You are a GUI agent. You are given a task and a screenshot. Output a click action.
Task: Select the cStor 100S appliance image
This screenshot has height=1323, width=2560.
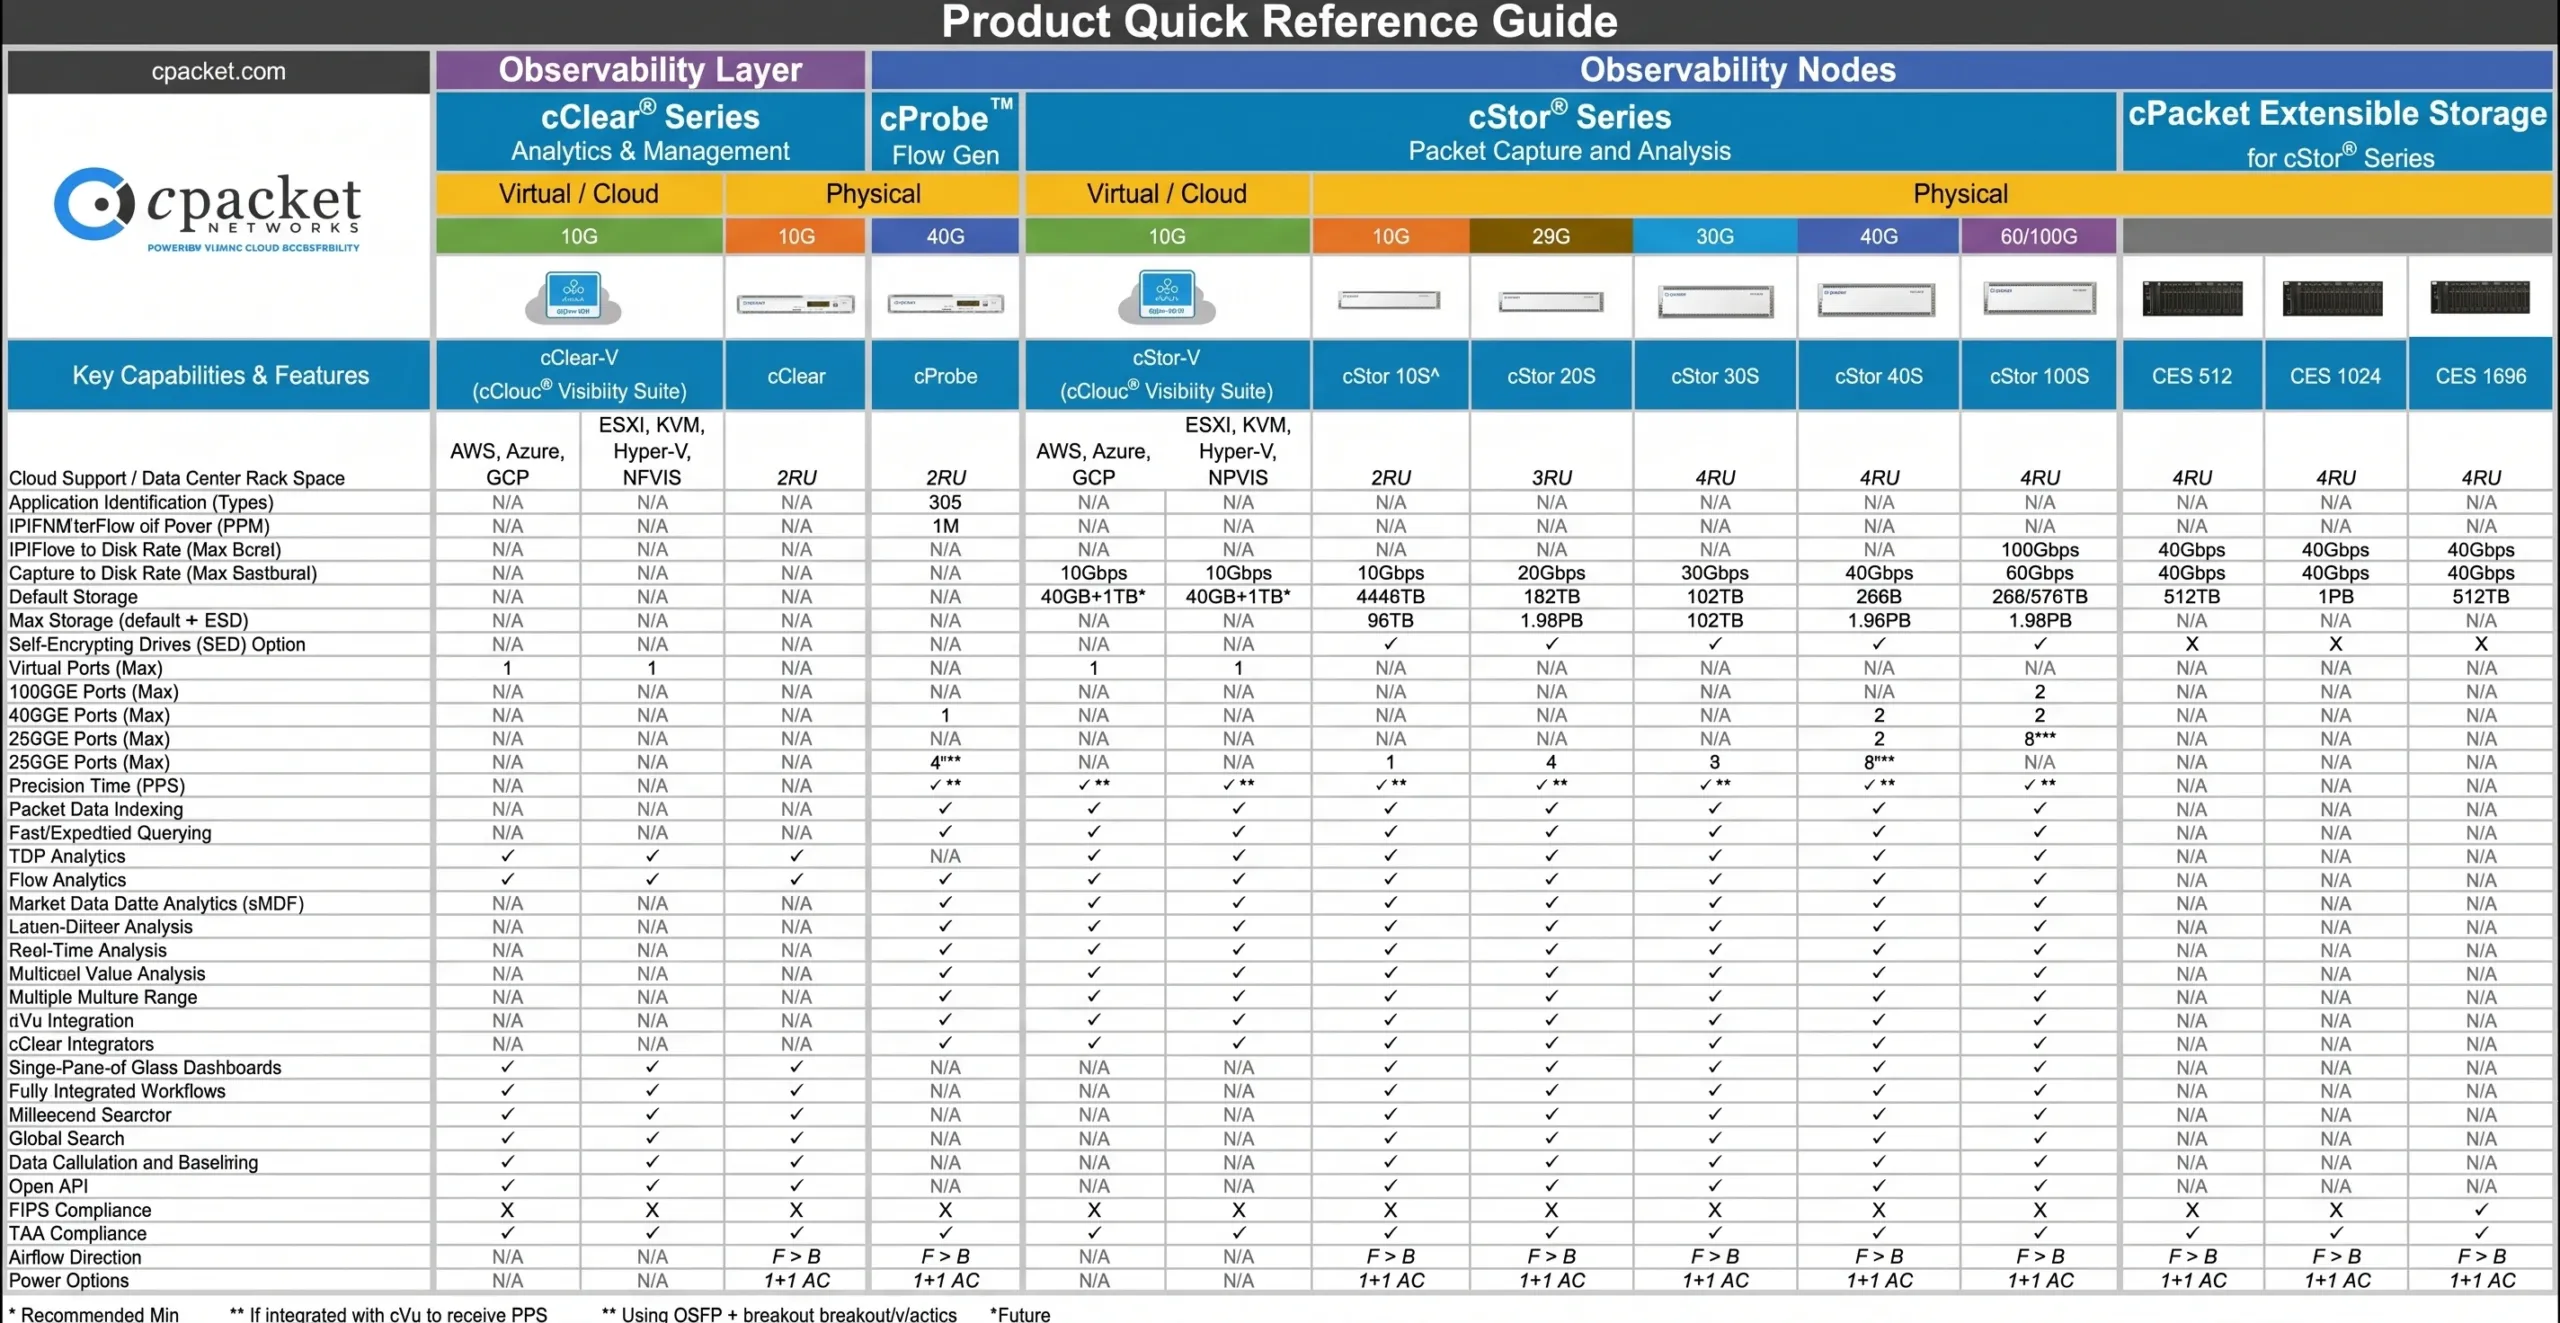2039,298
